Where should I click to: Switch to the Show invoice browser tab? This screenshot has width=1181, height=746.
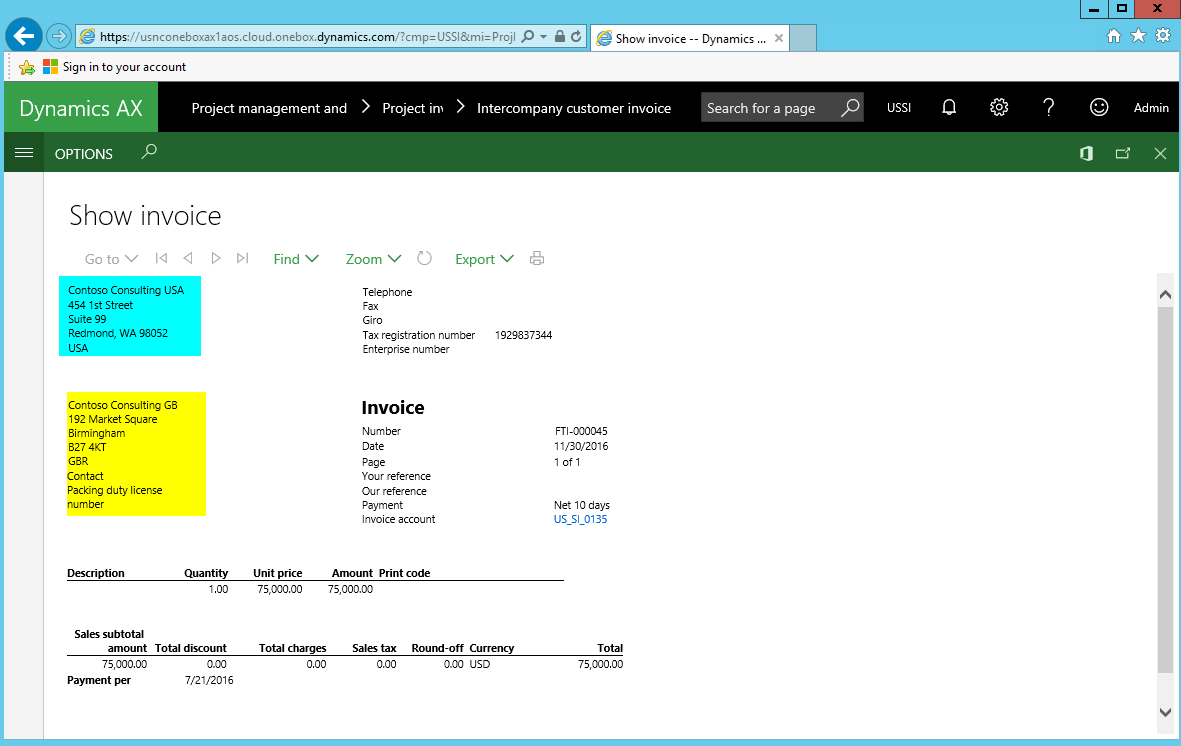click(690, 39)
